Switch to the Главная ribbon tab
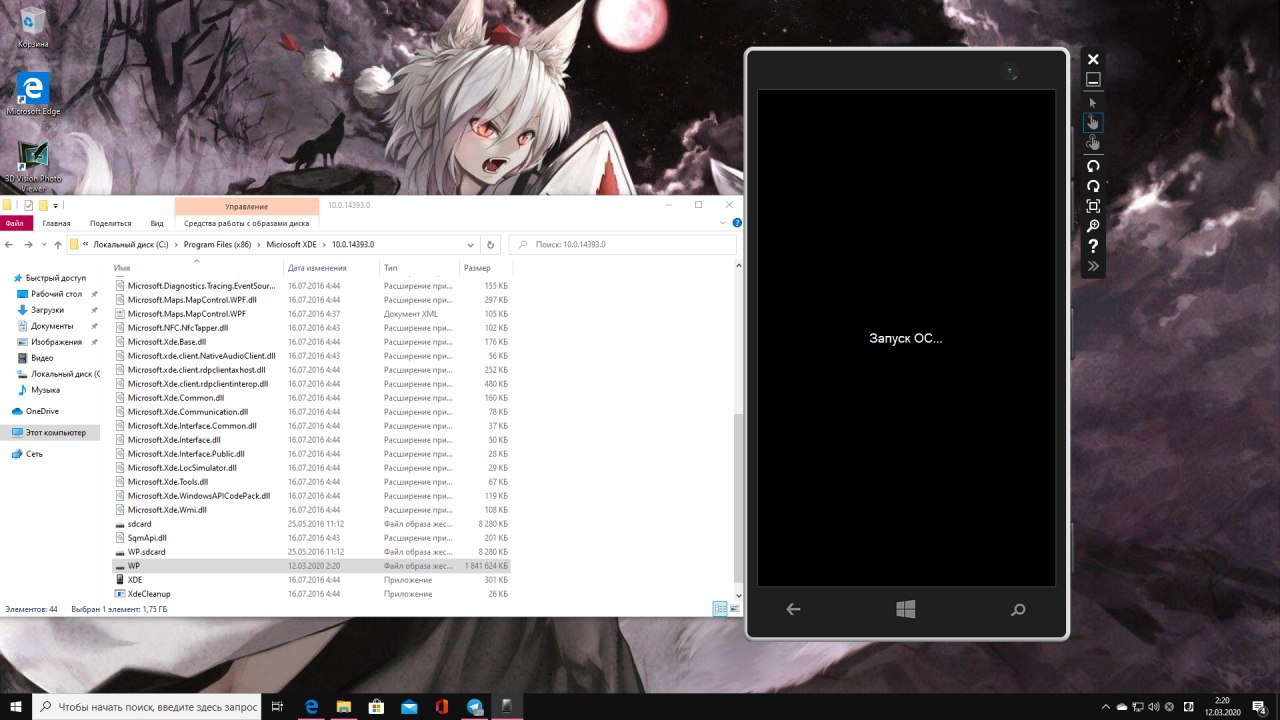 (x=56, y=223)
